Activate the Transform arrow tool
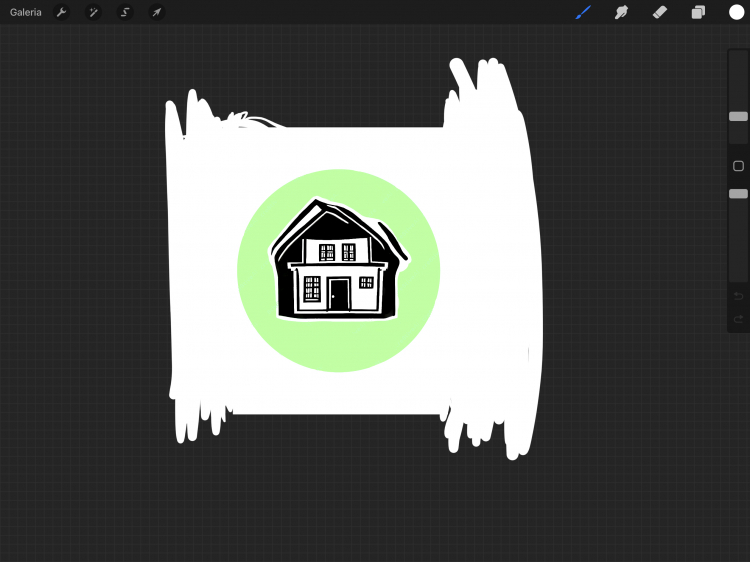Screen dimensions: 750x562 point(157,12)
